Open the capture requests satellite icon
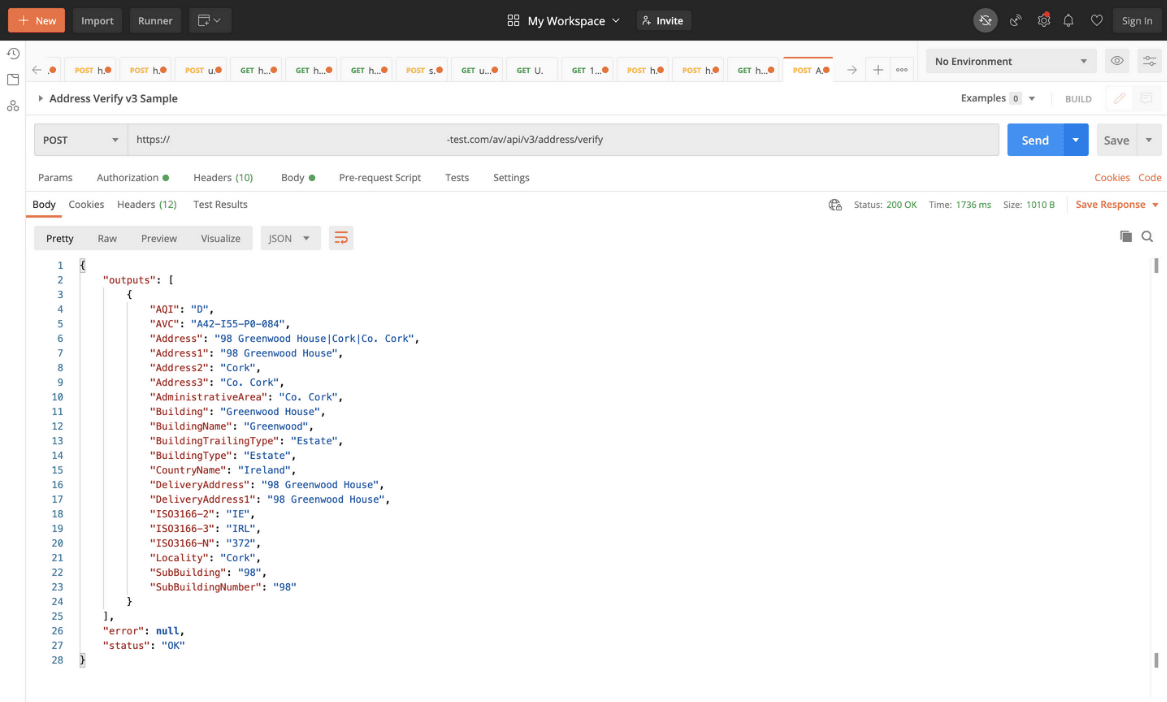Viewport: 1167px width, 702px height. pyautogui.click(x=1015, y=21)
